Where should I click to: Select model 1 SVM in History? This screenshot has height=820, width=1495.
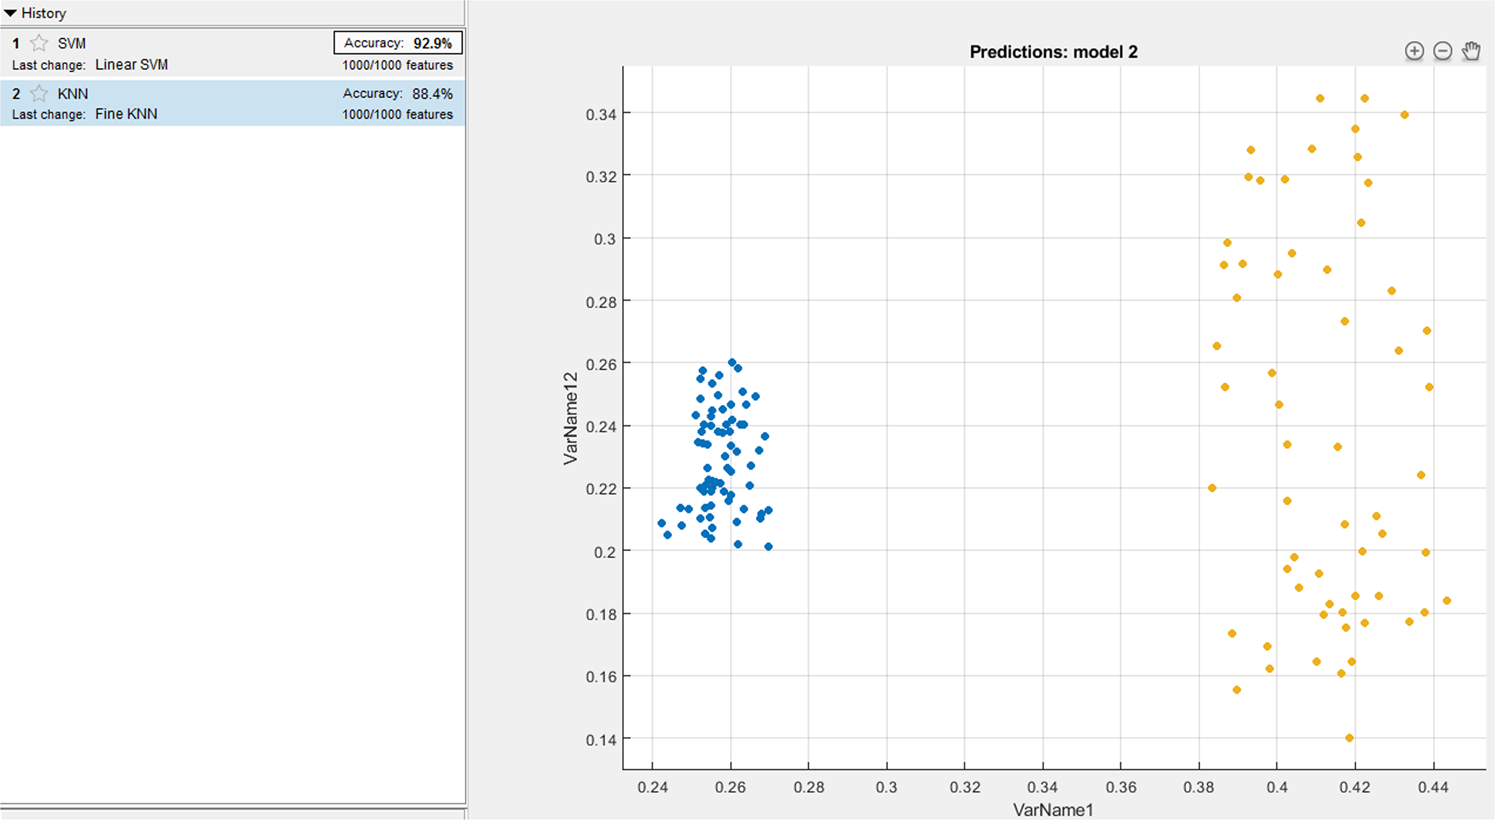click(x=72, y=44)
